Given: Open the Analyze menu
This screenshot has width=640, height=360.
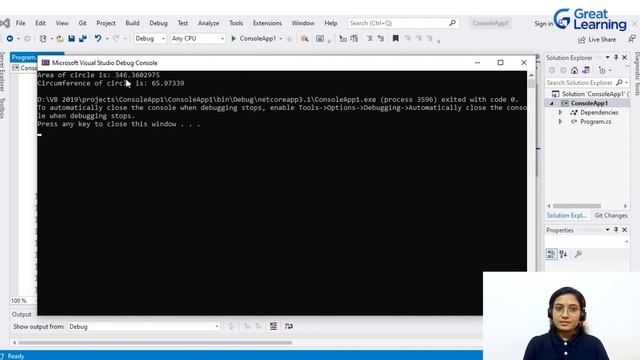Looking at the screenshot, I should click(209, 23).
